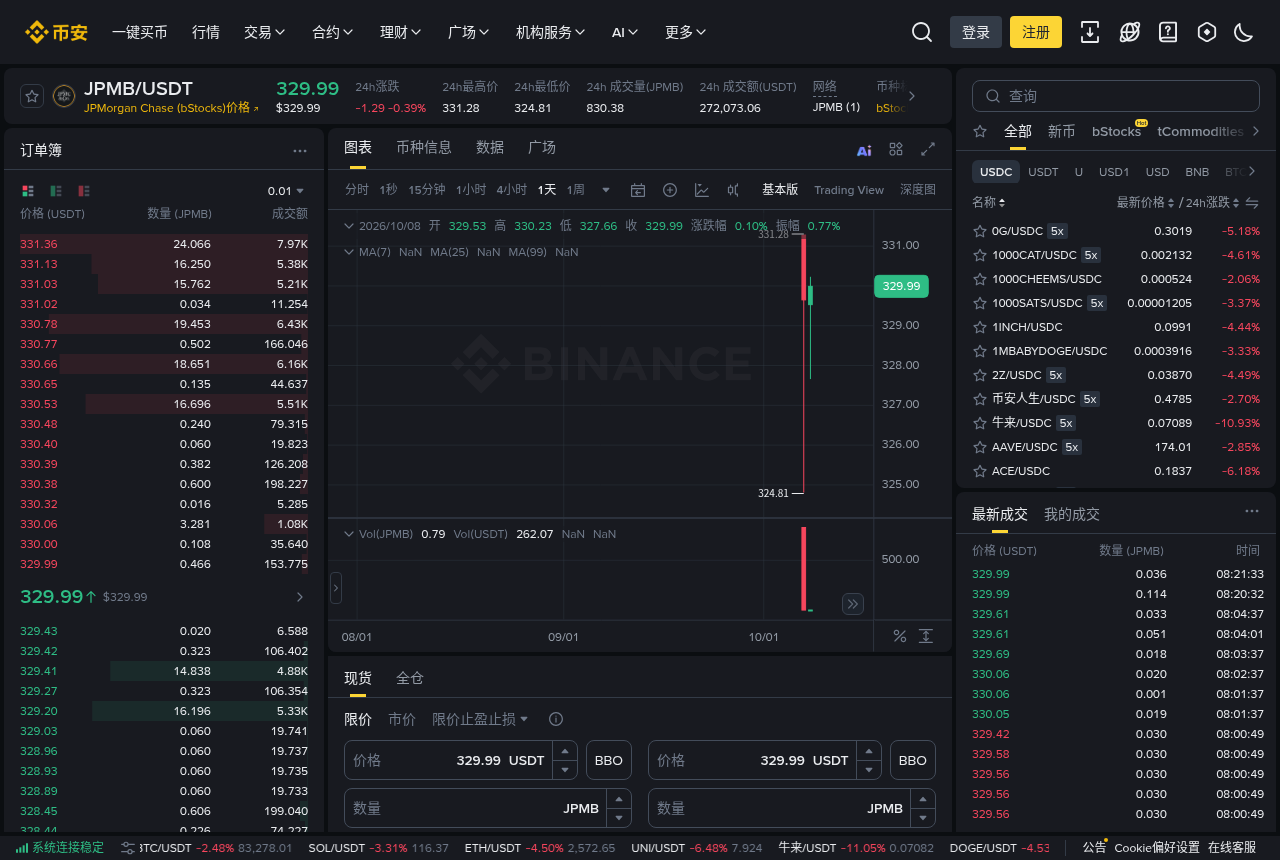
Task: Switch chart to Trading View
Action: 849,190
